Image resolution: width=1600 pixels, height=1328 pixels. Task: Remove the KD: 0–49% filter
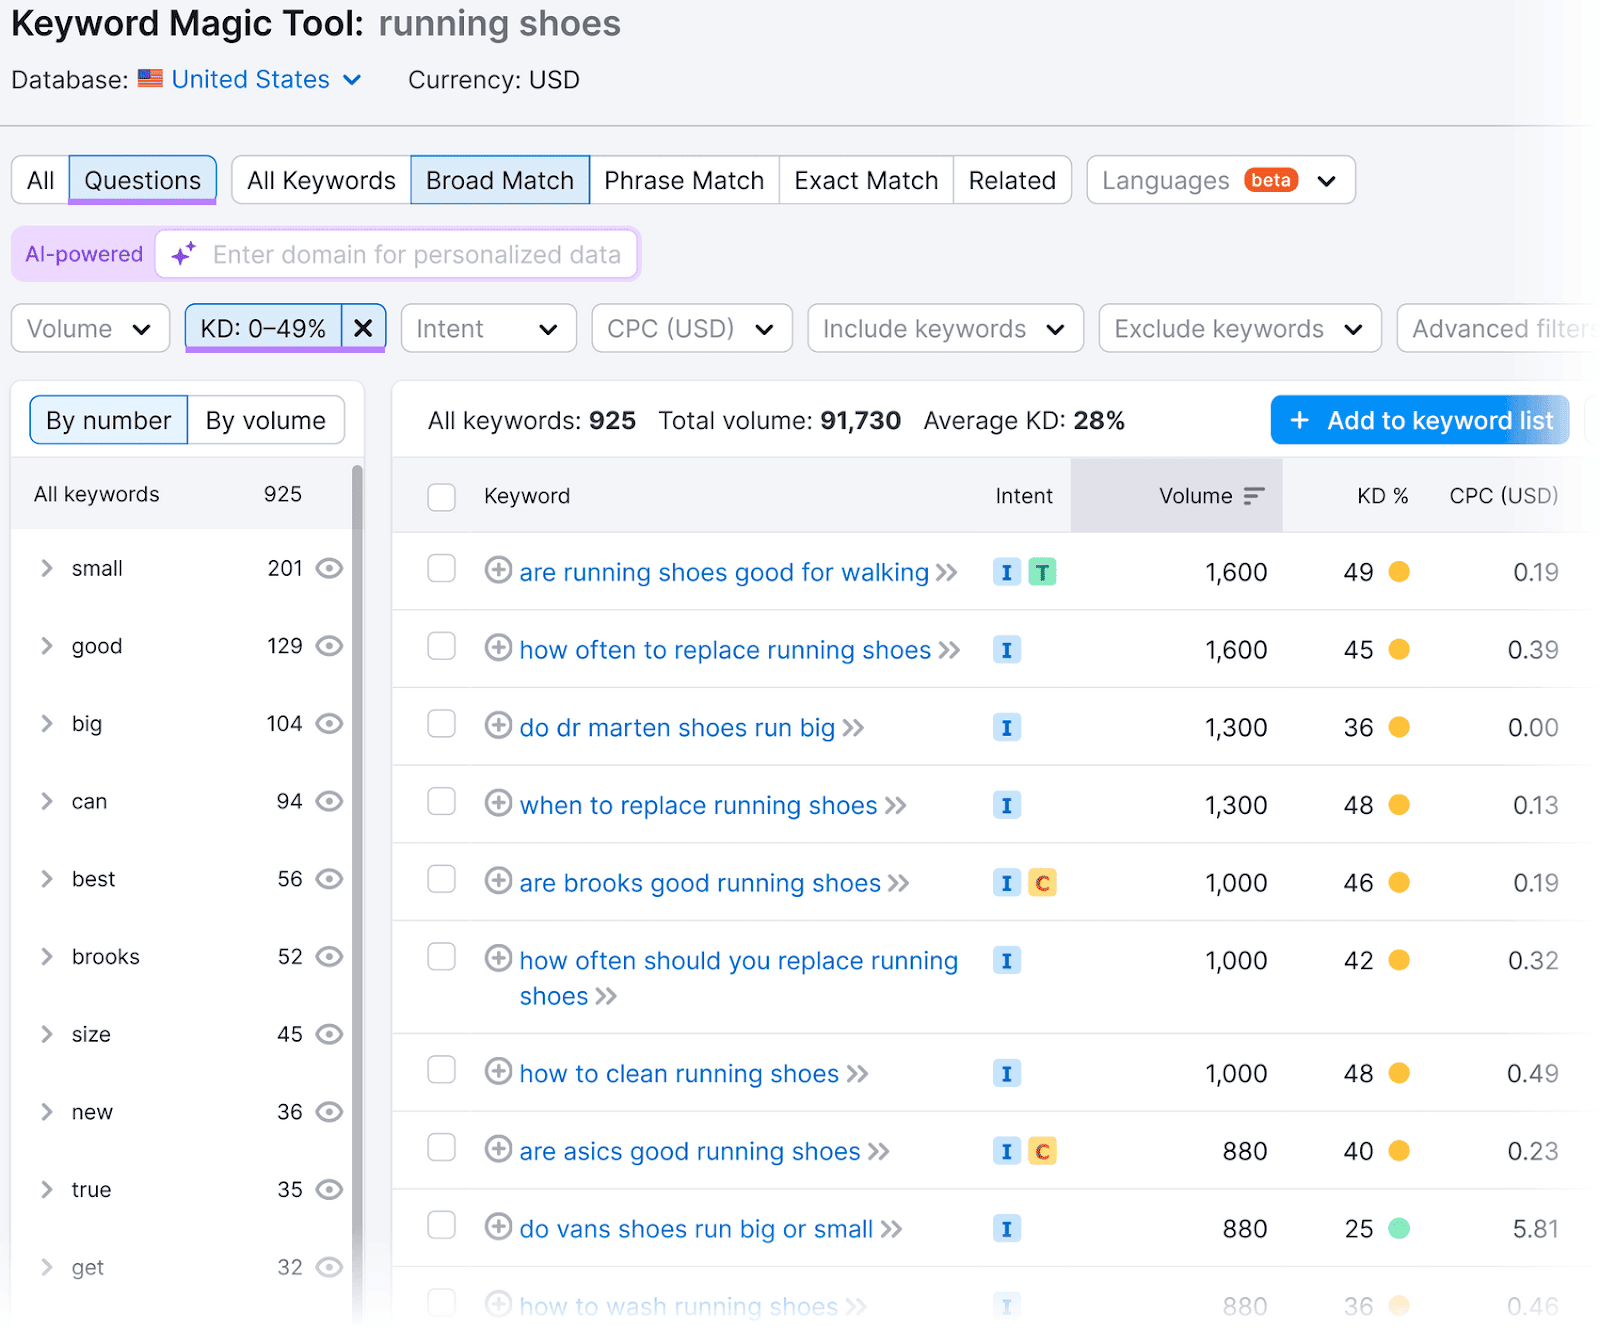(x=364, y=329)
